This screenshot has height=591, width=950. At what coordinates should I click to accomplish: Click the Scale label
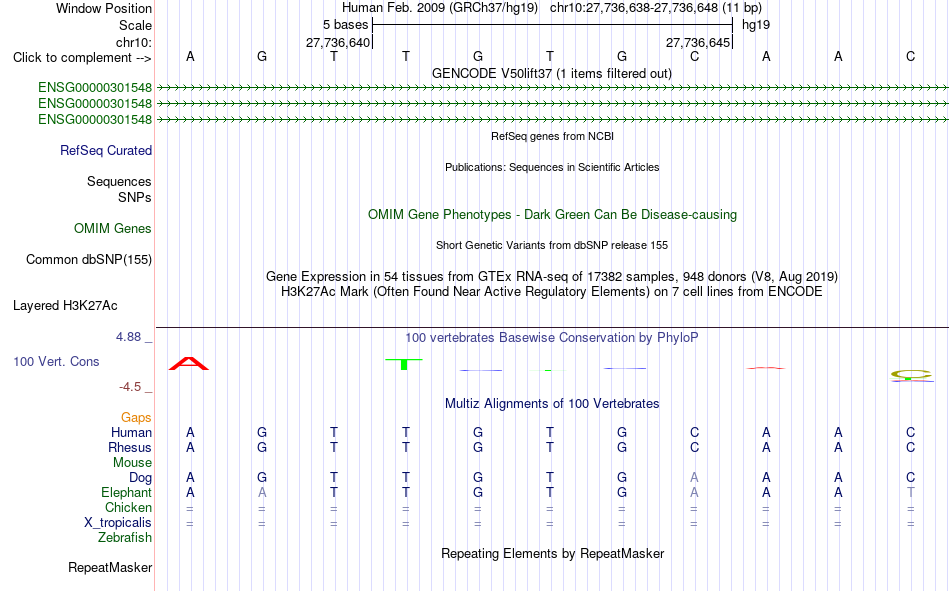[135, 25]
